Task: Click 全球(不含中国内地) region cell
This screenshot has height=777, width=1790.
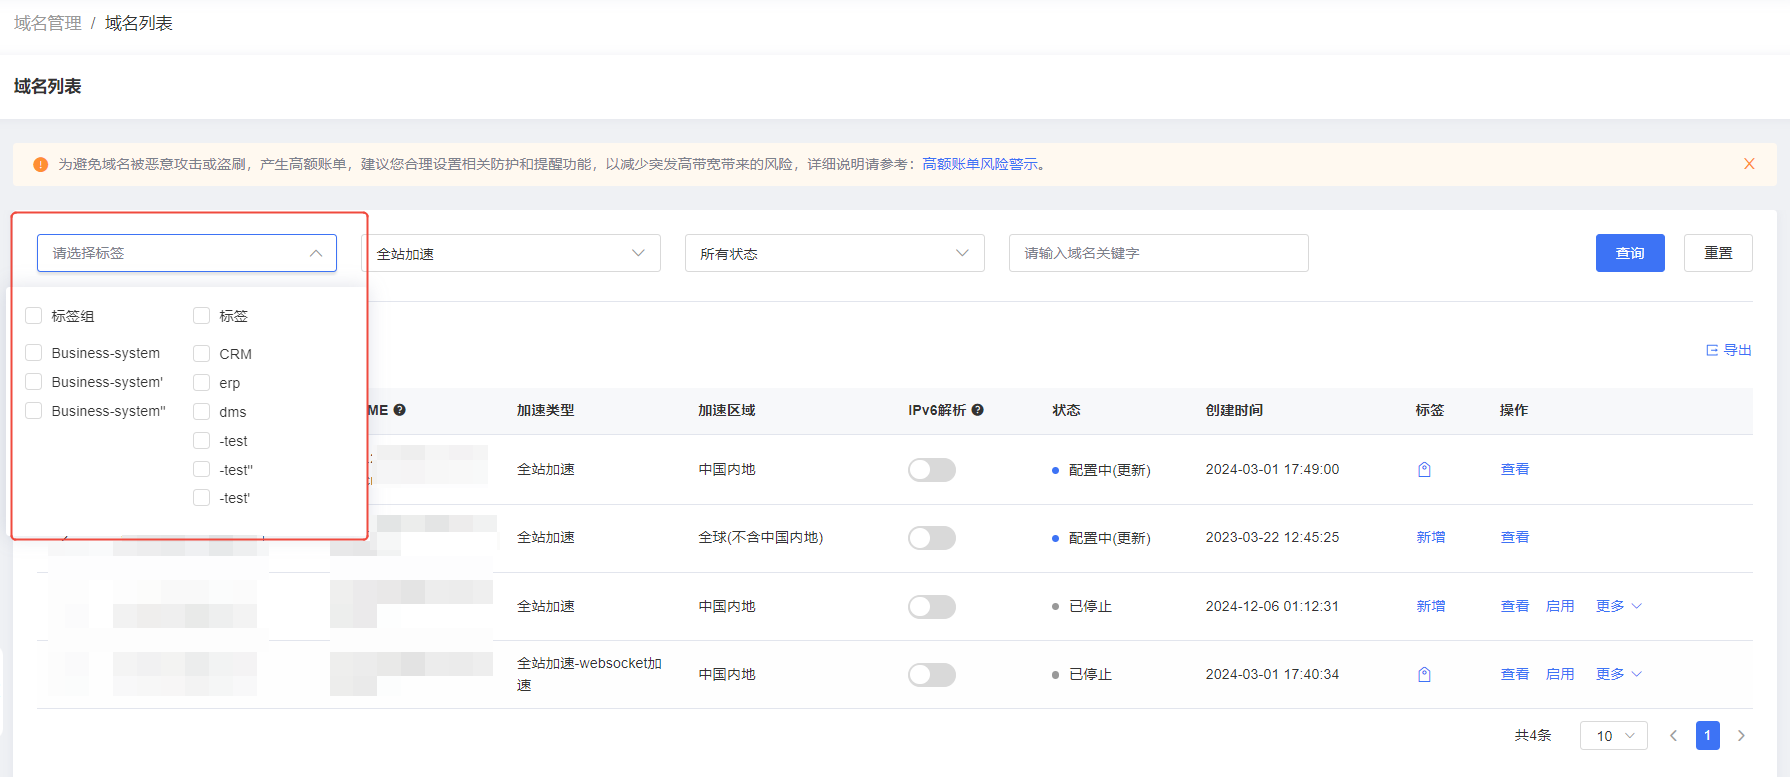Action: tap(761, 537)
